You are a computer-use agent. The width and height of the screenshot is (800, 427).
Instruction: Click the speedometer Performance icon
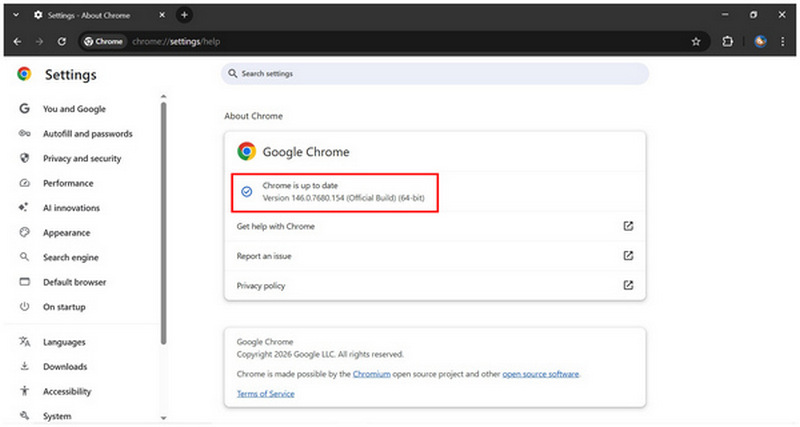(24, 183)
